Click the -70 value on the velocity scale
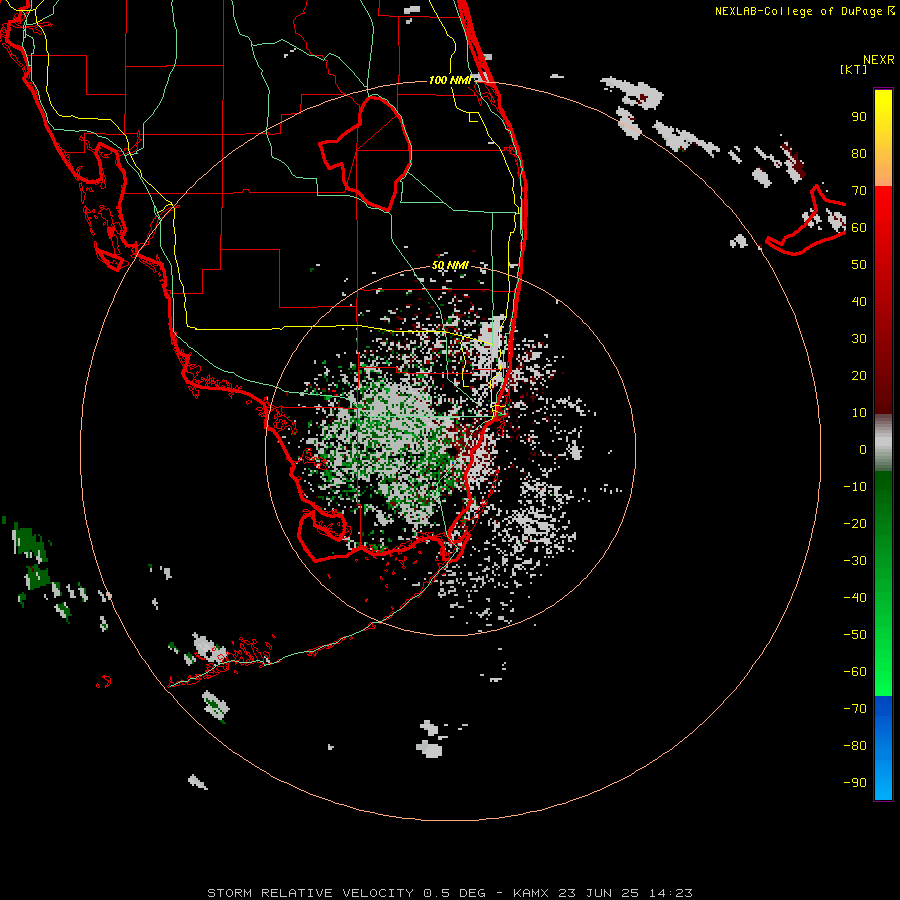 pyautogui.click(x=855, y=709)
